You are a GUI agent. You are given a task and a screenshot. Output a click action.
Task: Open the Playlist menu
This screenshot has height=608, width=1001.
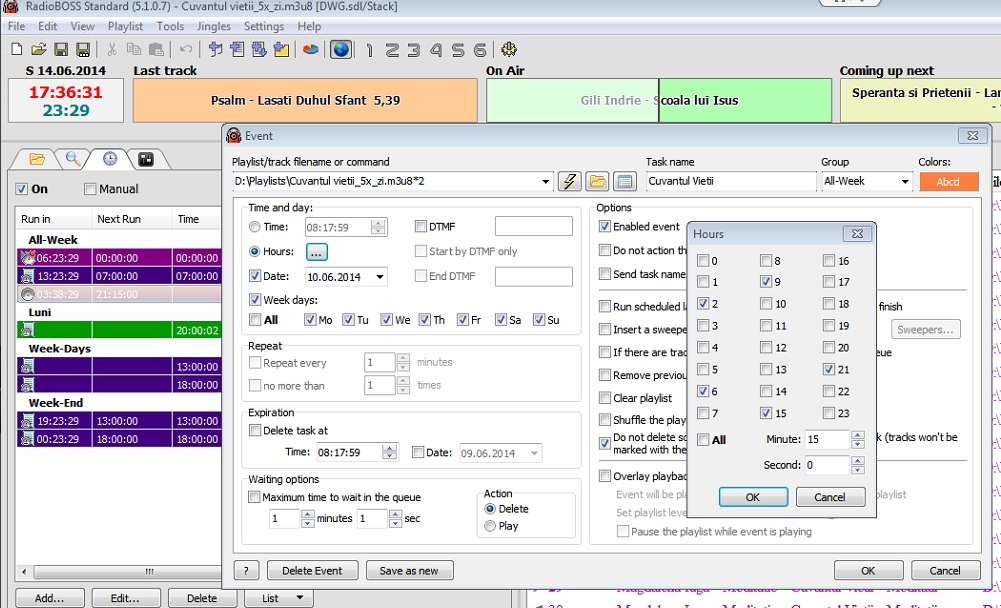click(x=125, y=26)
